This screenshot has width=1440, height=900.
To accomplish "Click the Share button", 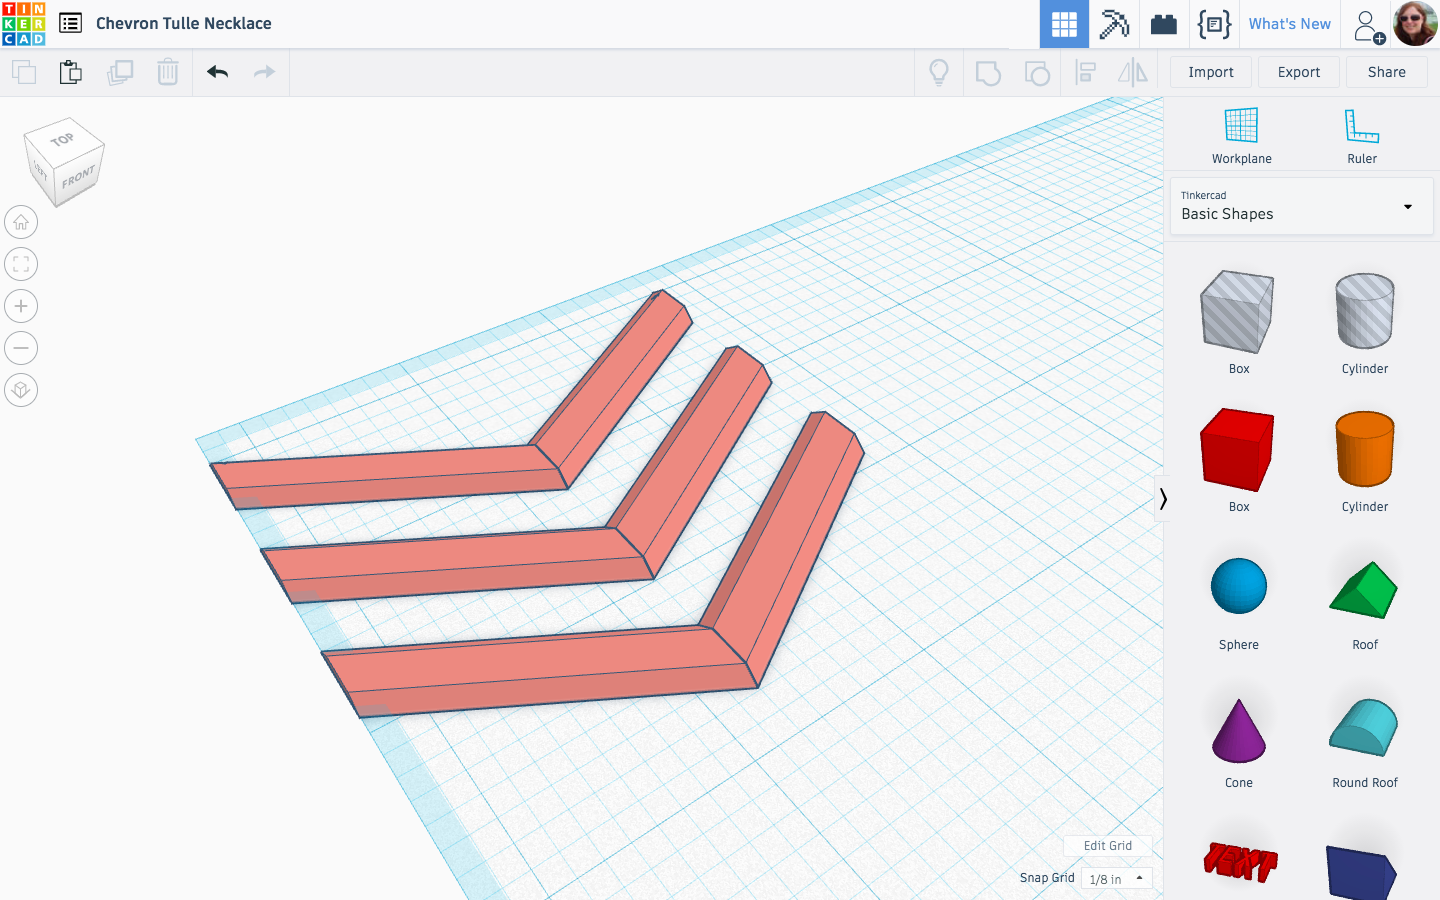I will click(1387, 72).
